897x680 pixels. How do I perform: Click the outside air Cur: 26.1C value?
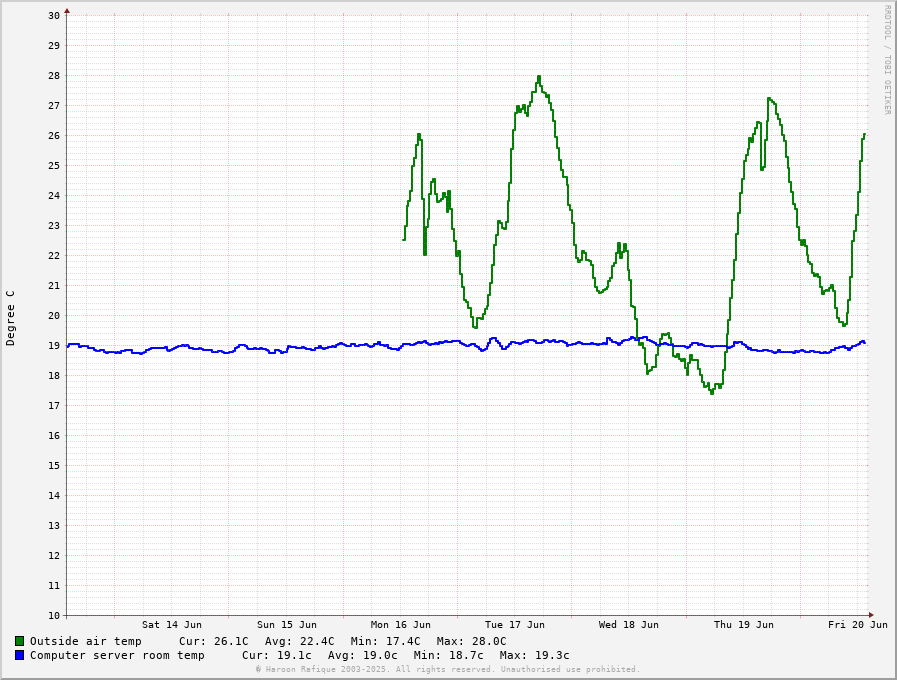coord(213,641)
